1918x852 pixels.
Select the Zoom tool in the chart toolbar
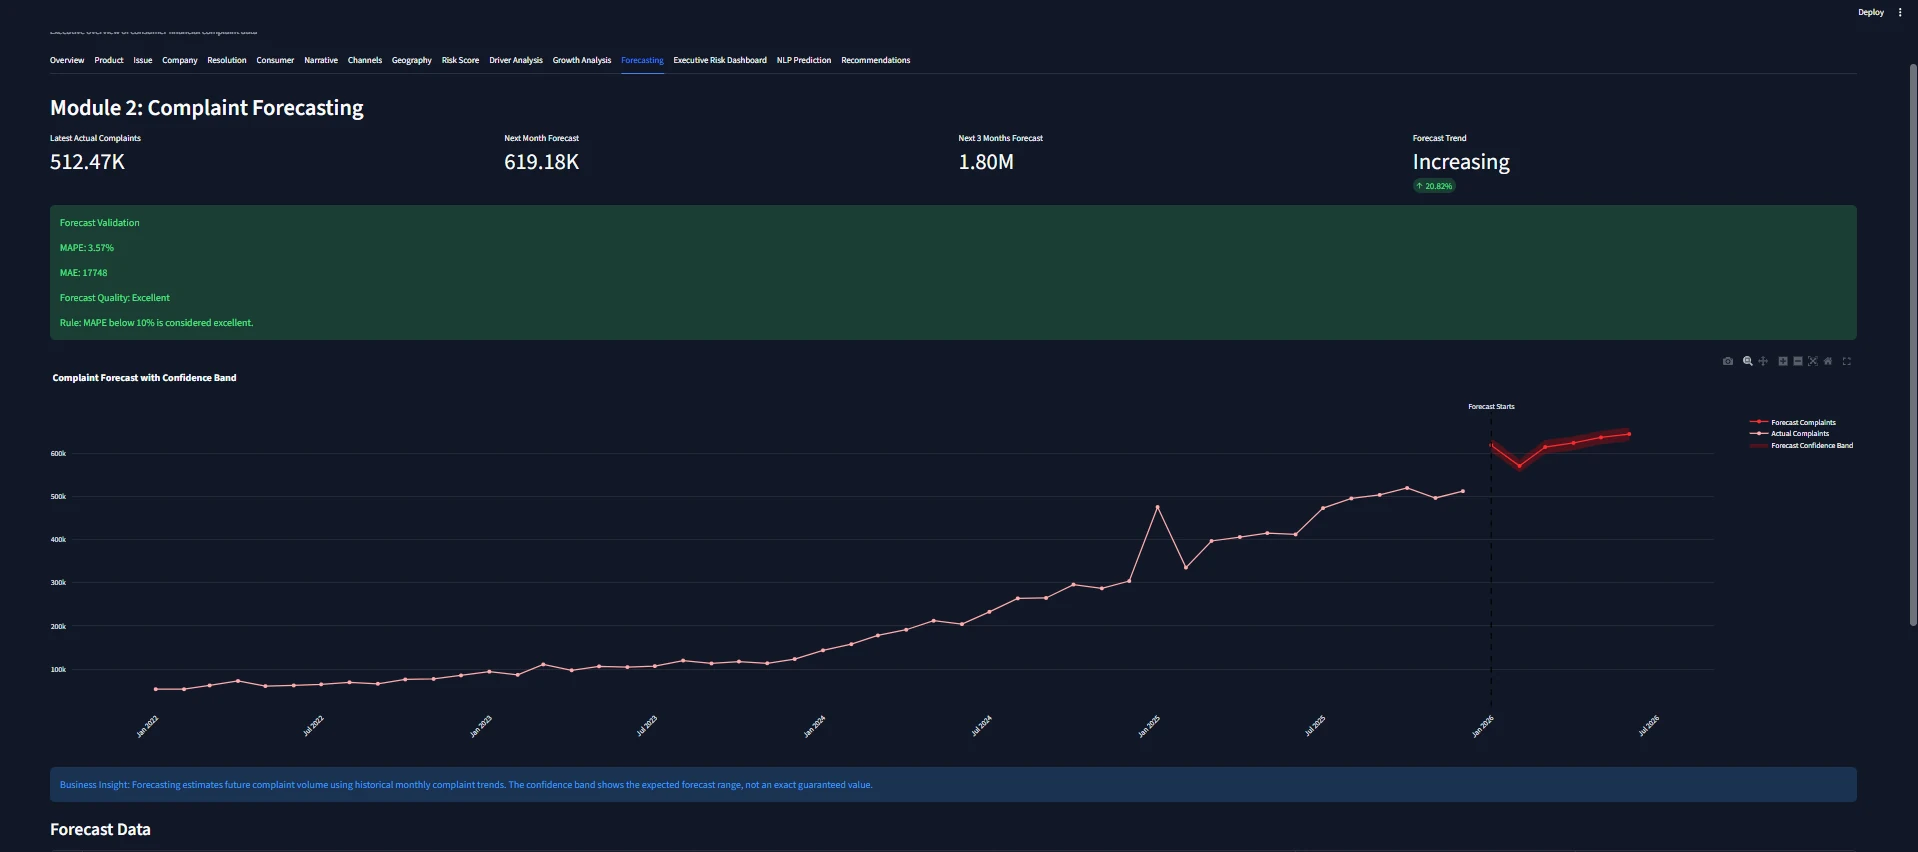[x=1748, y=361]
